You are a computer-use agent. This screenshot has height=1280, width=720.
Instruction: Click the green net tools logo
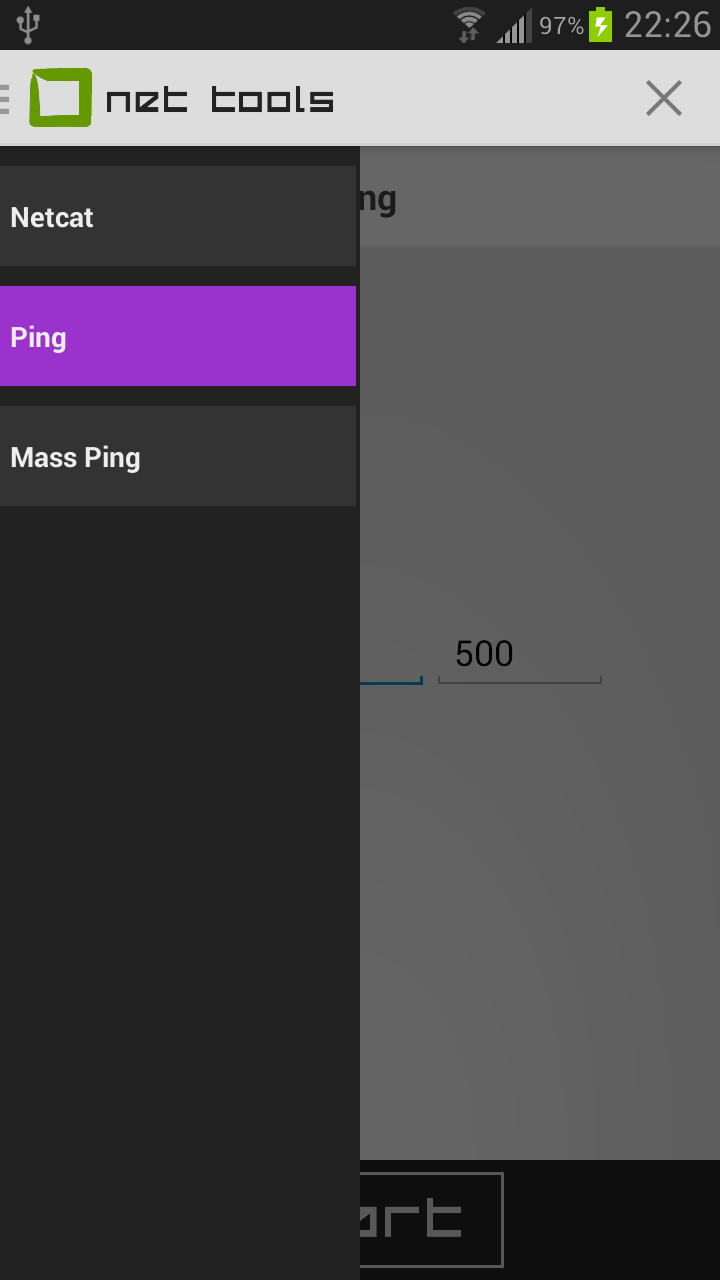(61, 98)
